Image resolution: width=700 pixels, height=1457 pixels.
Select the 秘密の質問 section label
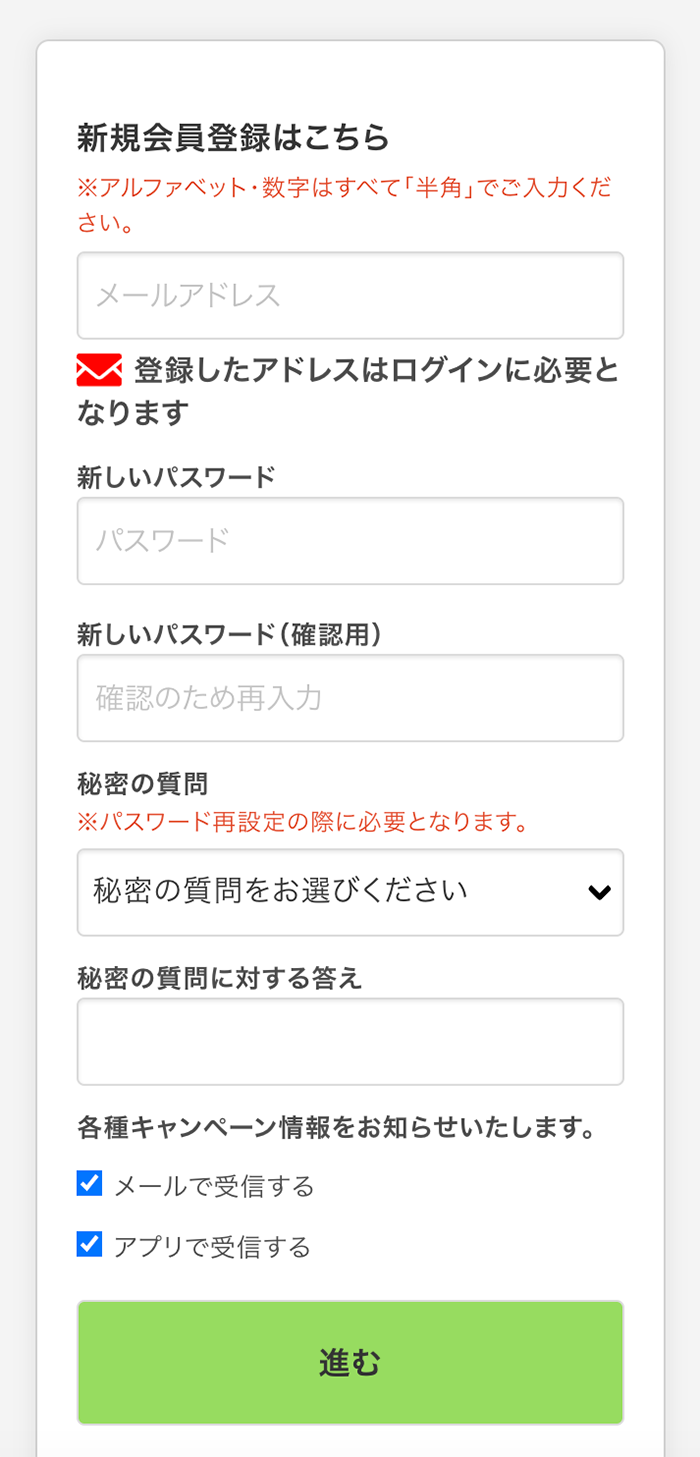pyautogui.click(x=142, y=783)
